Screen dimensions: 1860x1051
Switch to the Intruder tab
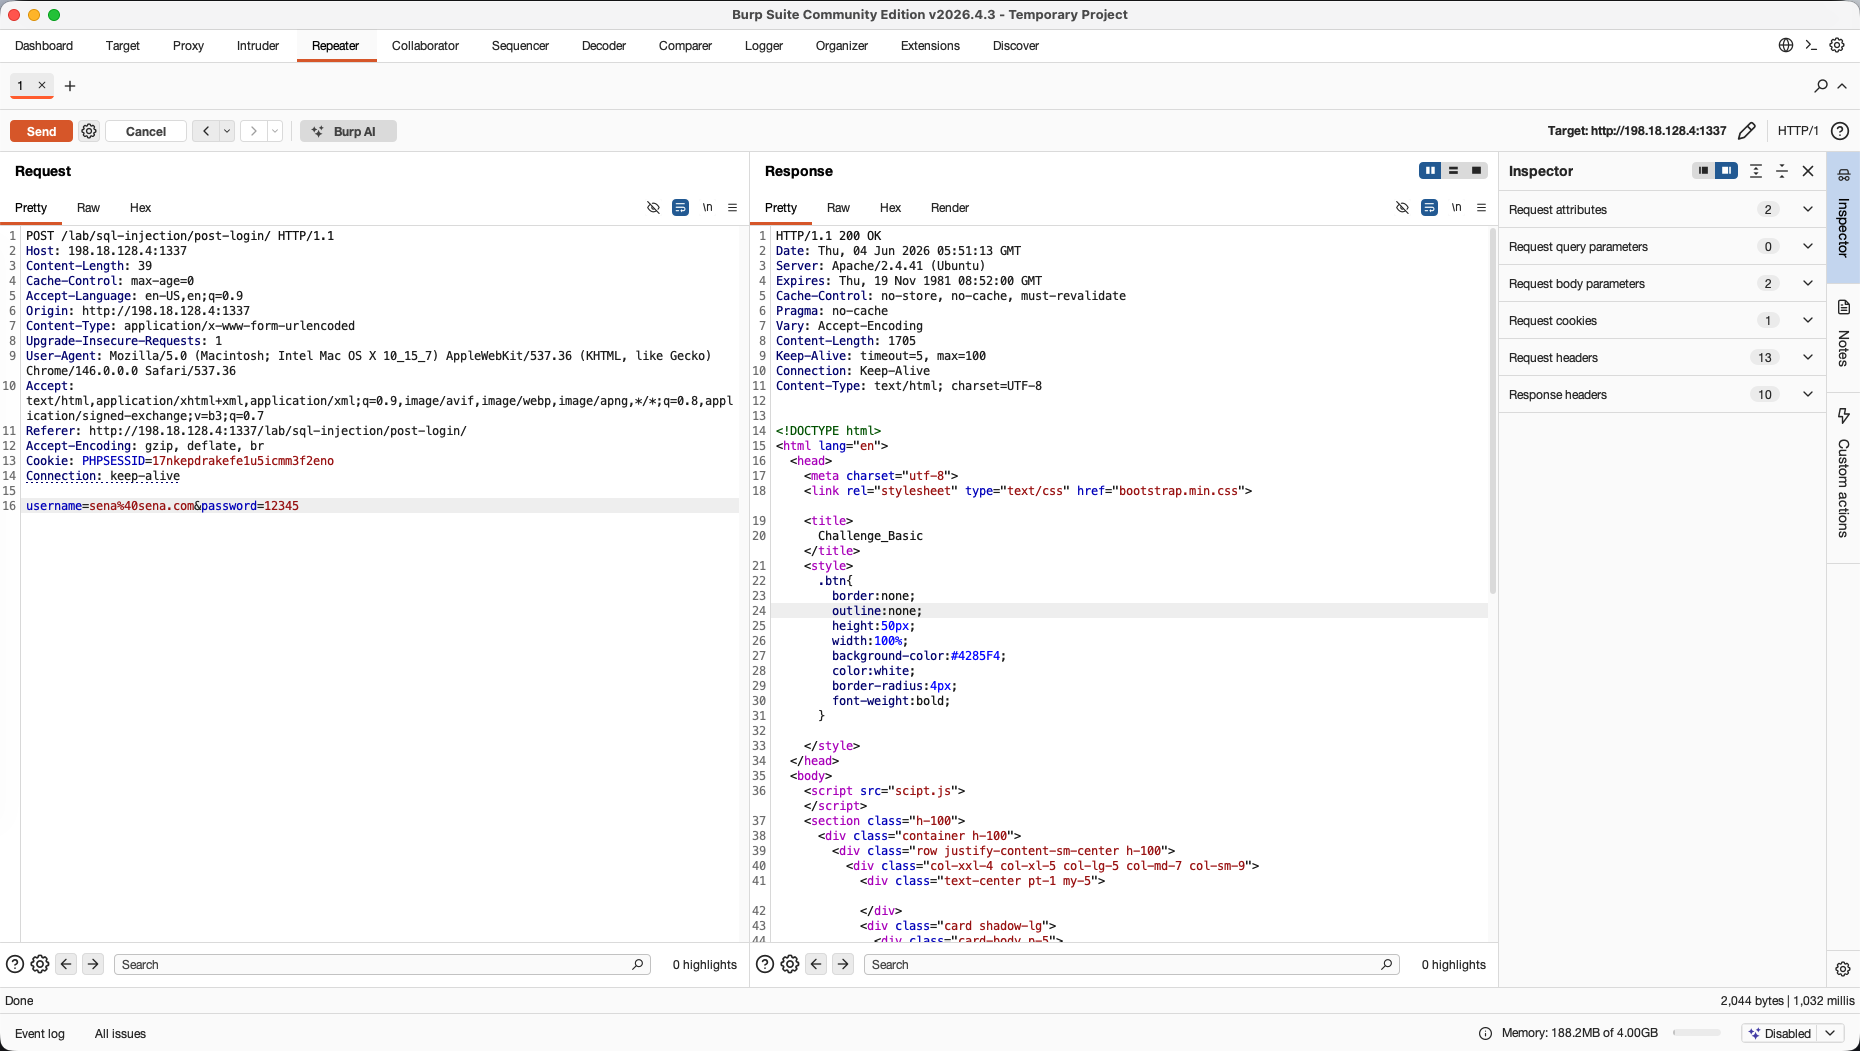click(258, 46)
